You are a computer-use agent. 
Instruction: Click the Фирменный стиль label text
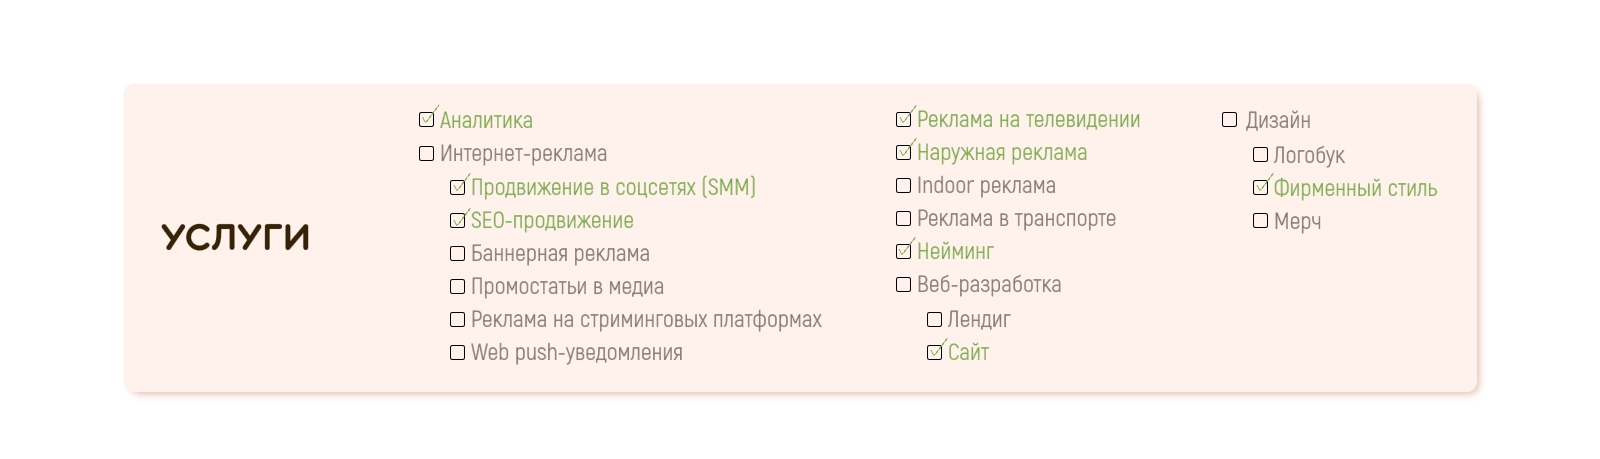click(1355, 188)
